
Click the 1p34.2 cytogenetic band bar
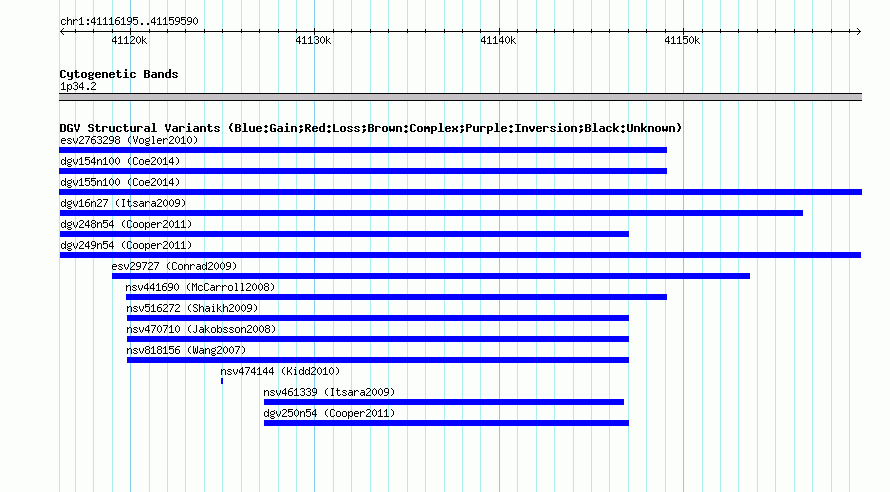point(460,97)
